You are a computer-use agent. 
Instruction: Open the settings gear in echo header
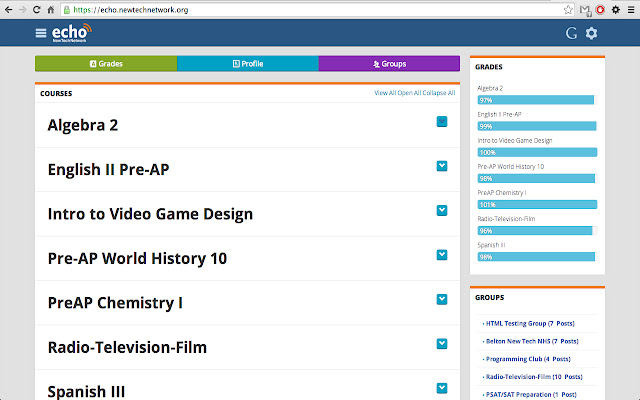pyautogui.click(x=591, y=33)
